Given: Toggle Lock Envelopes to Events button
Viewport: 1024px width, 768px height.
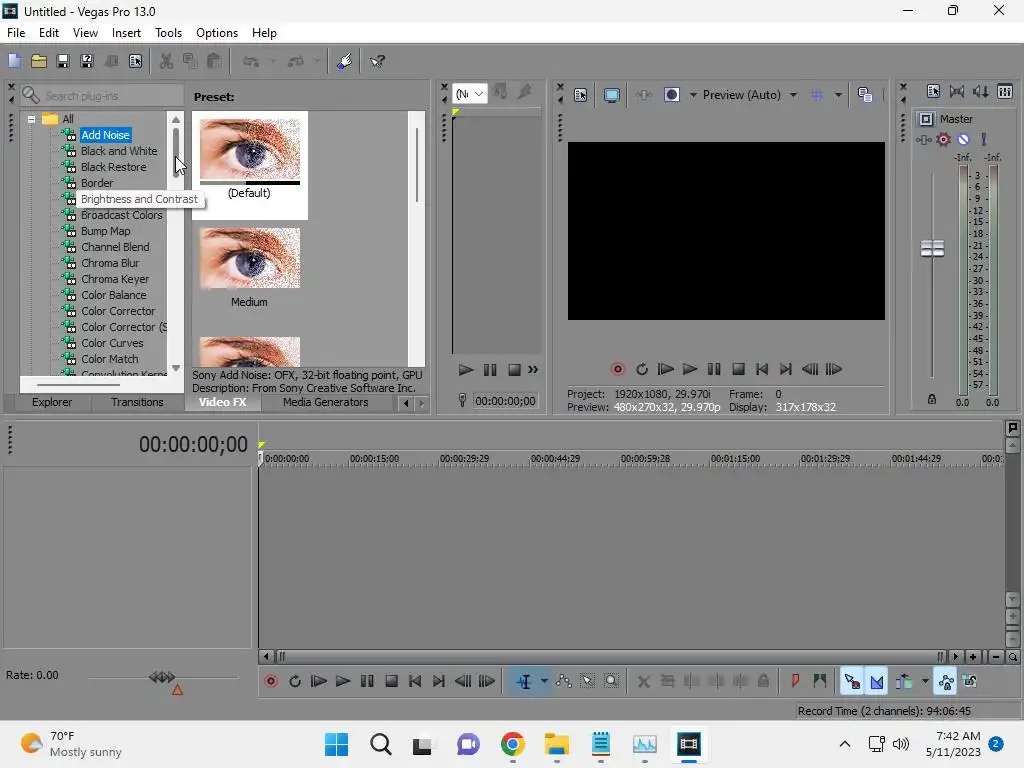Looking at the screenshot, I should [946, 682].
